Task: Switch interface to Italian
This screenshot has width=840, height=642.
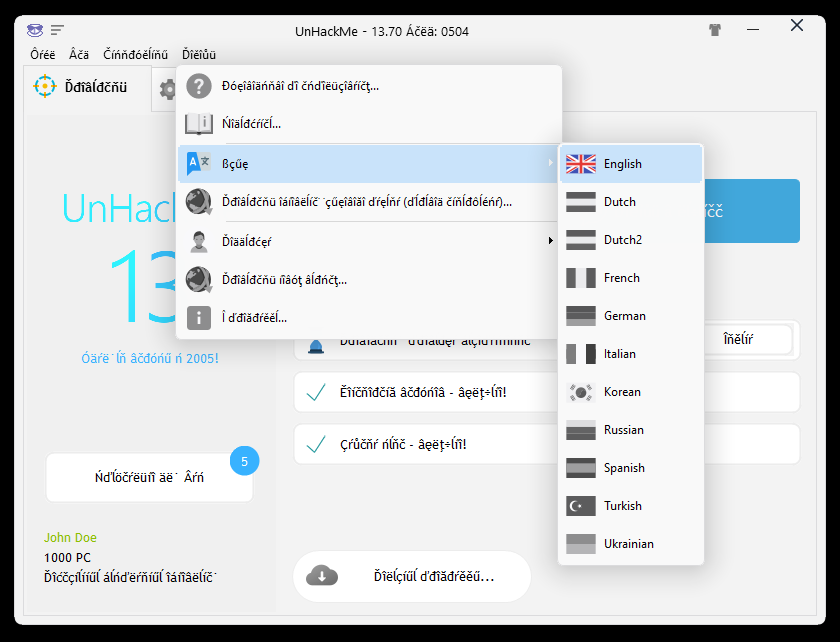Action: (631, 354)
